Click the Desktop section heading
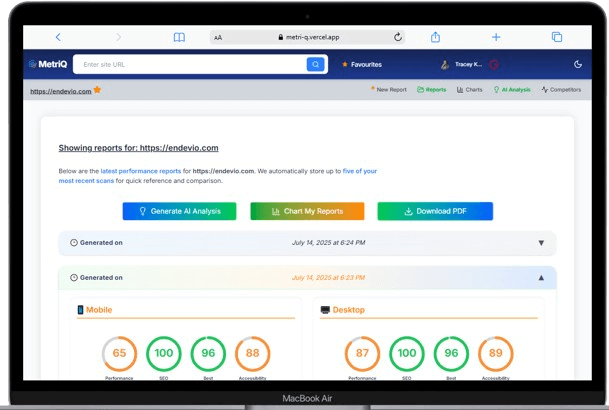 click(x=349, y=310)
